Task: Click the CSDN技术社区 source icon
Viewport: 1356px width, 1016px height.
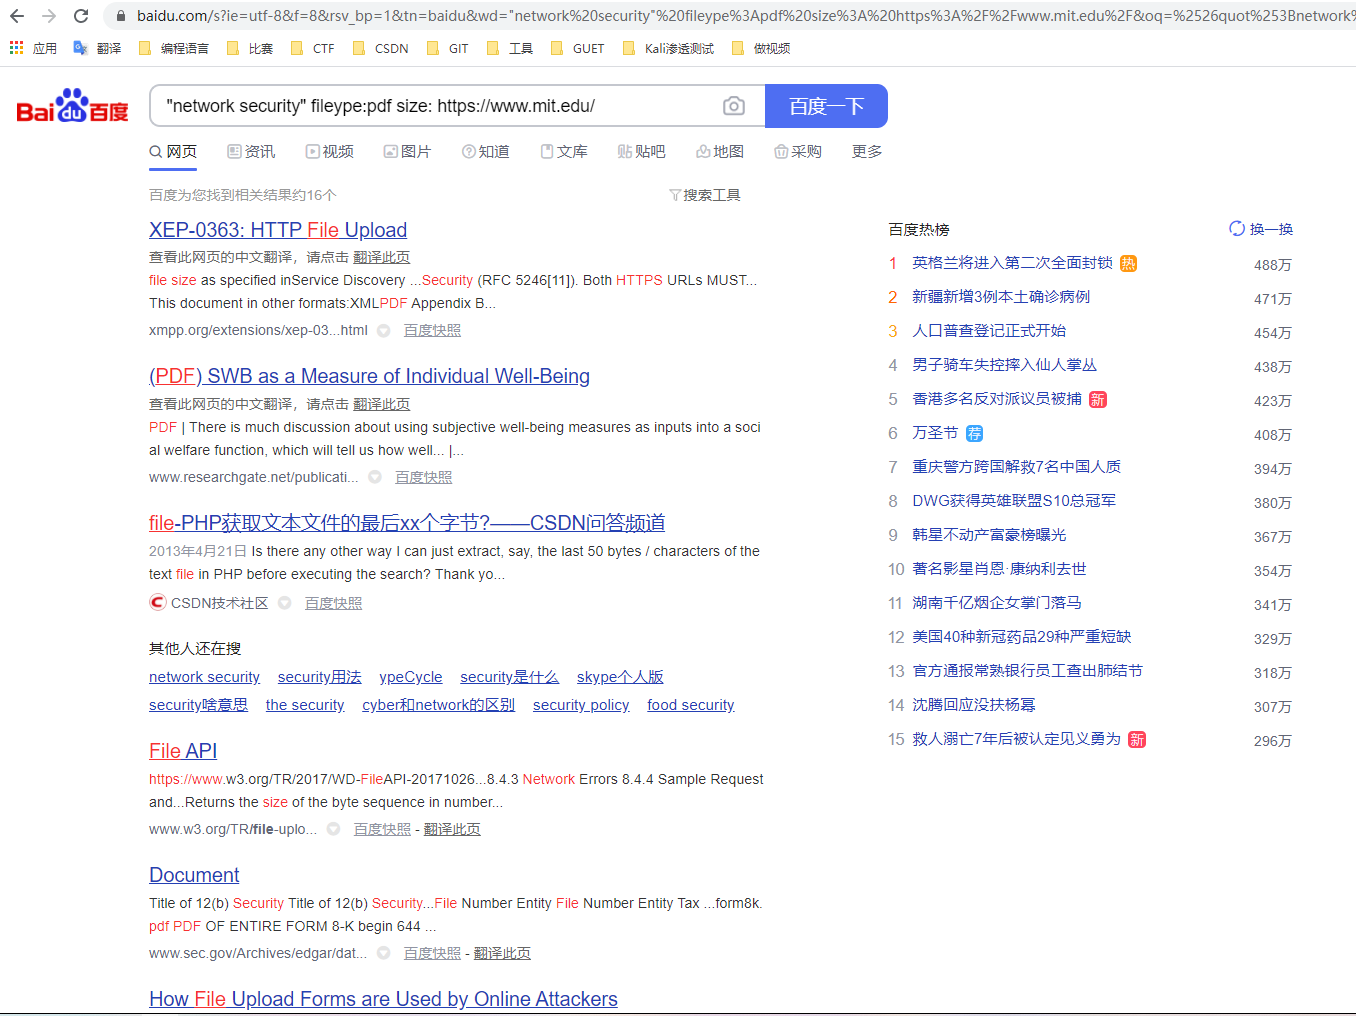Action: (157, 602)
